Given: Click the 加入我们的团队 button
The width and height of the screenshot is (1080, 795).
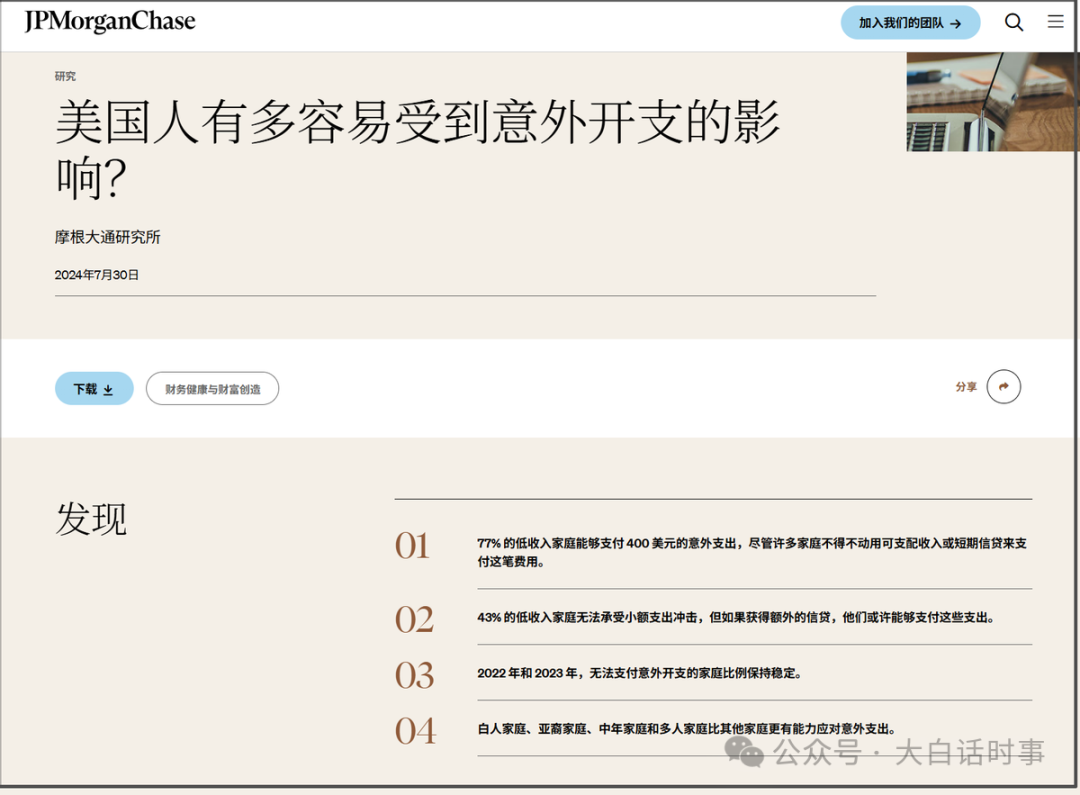Looking at the screenshot, I should [x=910, y=22].
